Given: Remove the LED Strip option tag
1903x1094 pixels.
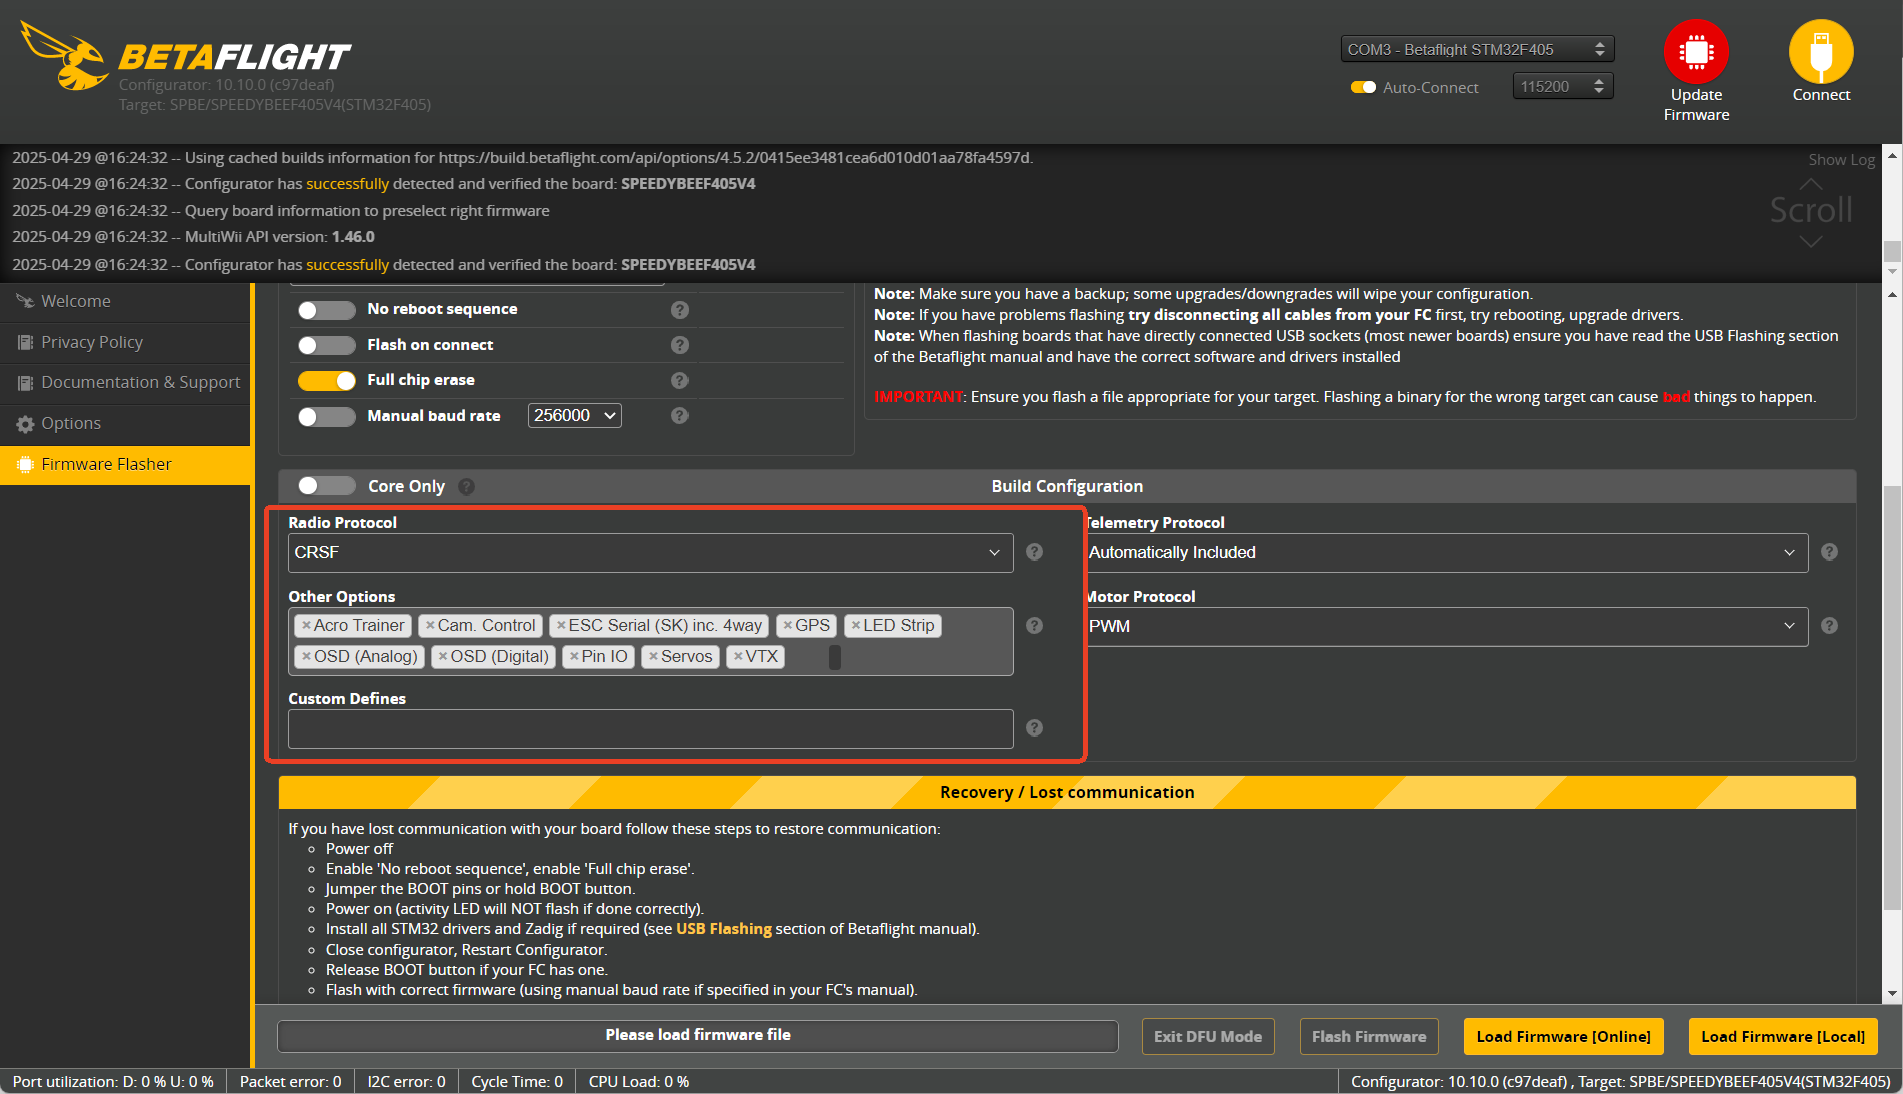Looking at the screenshot, I should pyautogui.click(x=856, y=625).
